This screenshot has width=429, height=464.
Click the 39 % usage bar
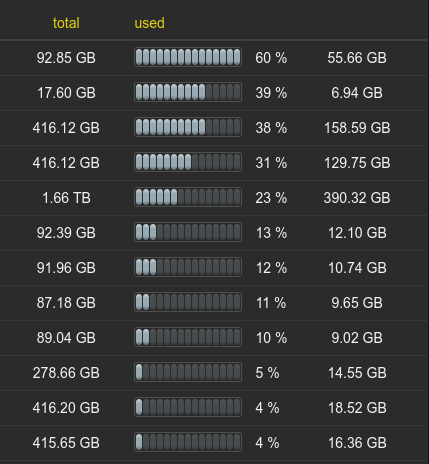(188, 92)
